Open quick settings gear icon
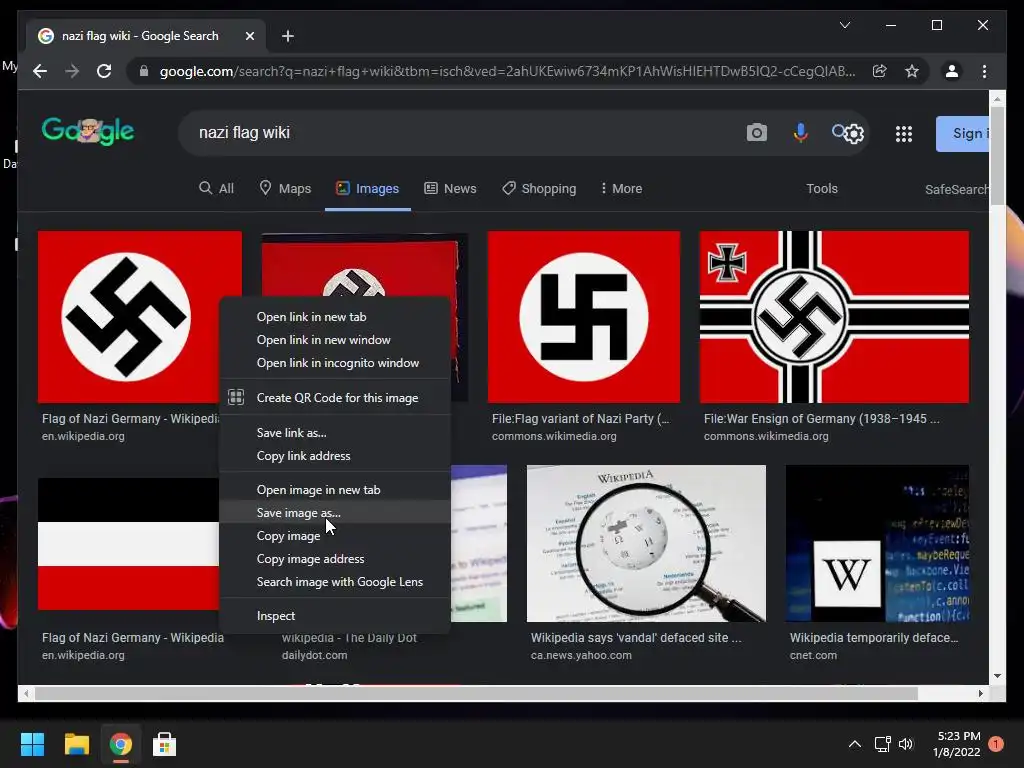This screenshot has height=768, width=1024. click(854, 134)
